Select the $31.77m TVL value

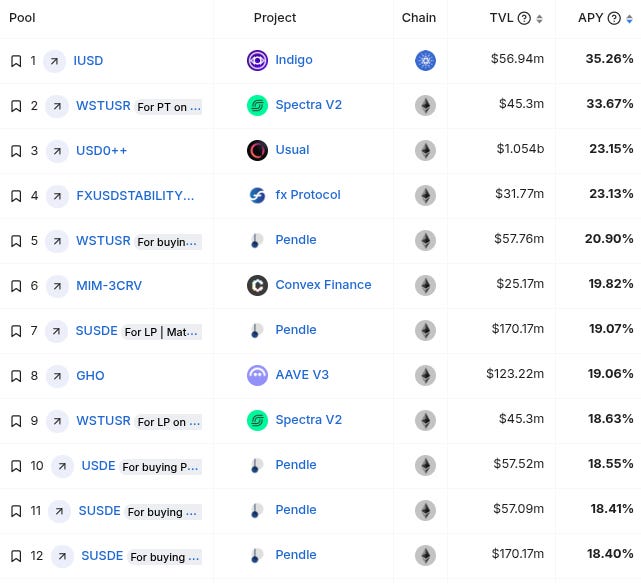[520, 194]
